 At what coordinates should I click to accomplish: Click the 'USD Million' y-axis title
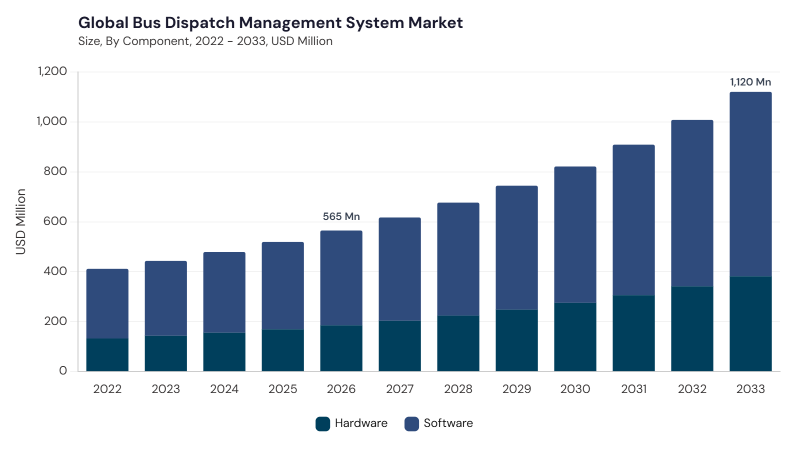point(20,221)
